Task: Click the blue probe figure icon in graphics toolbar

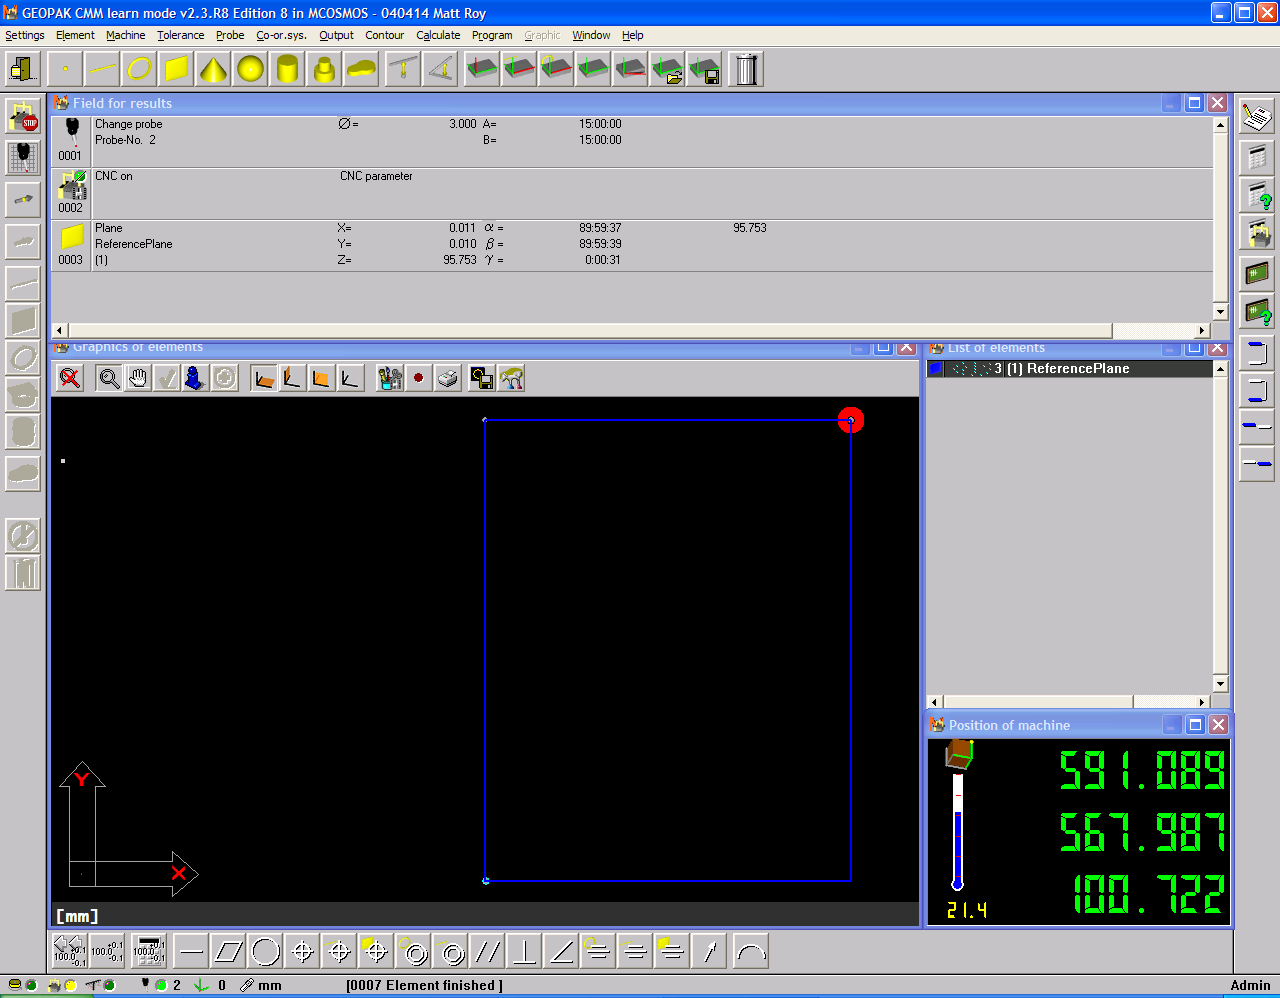Action: click(196, 378)
